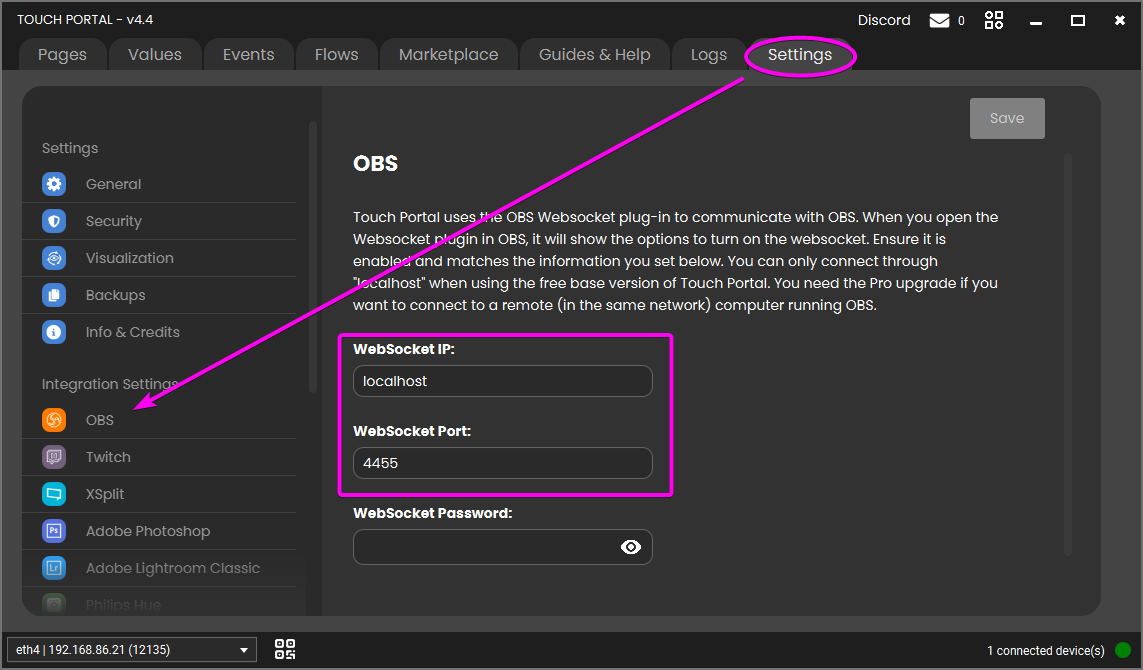Click the green connected device status indicator

1123,650
